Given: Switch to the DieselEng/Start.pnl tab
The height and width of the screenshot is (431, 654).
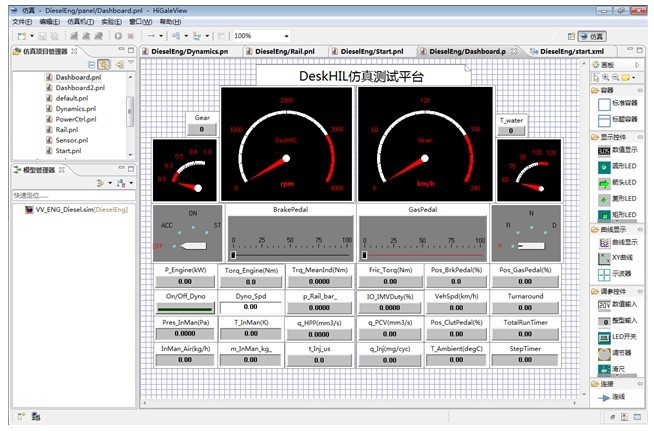Looking at the screenshot, I should 367,51.
